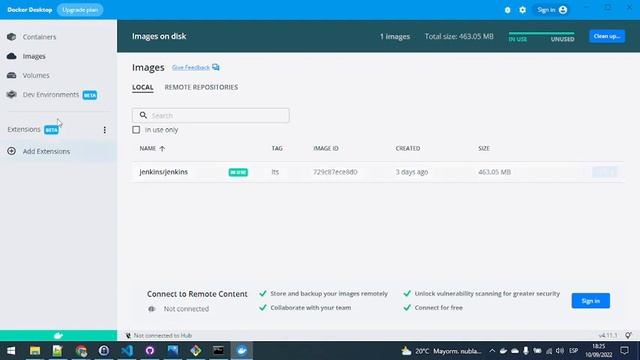Show hidden system tray icons
This screenshot has width=640, height=360.
click(x=492, y=351)
